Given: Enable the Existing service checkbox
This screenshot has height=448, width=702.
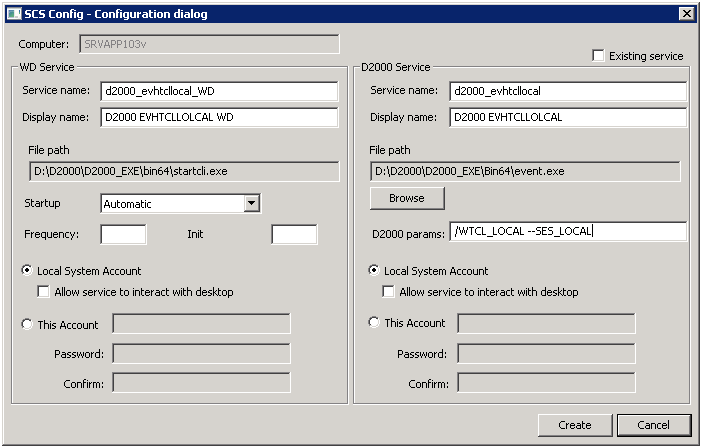Looking at the screenshot, I should [599, 56].
